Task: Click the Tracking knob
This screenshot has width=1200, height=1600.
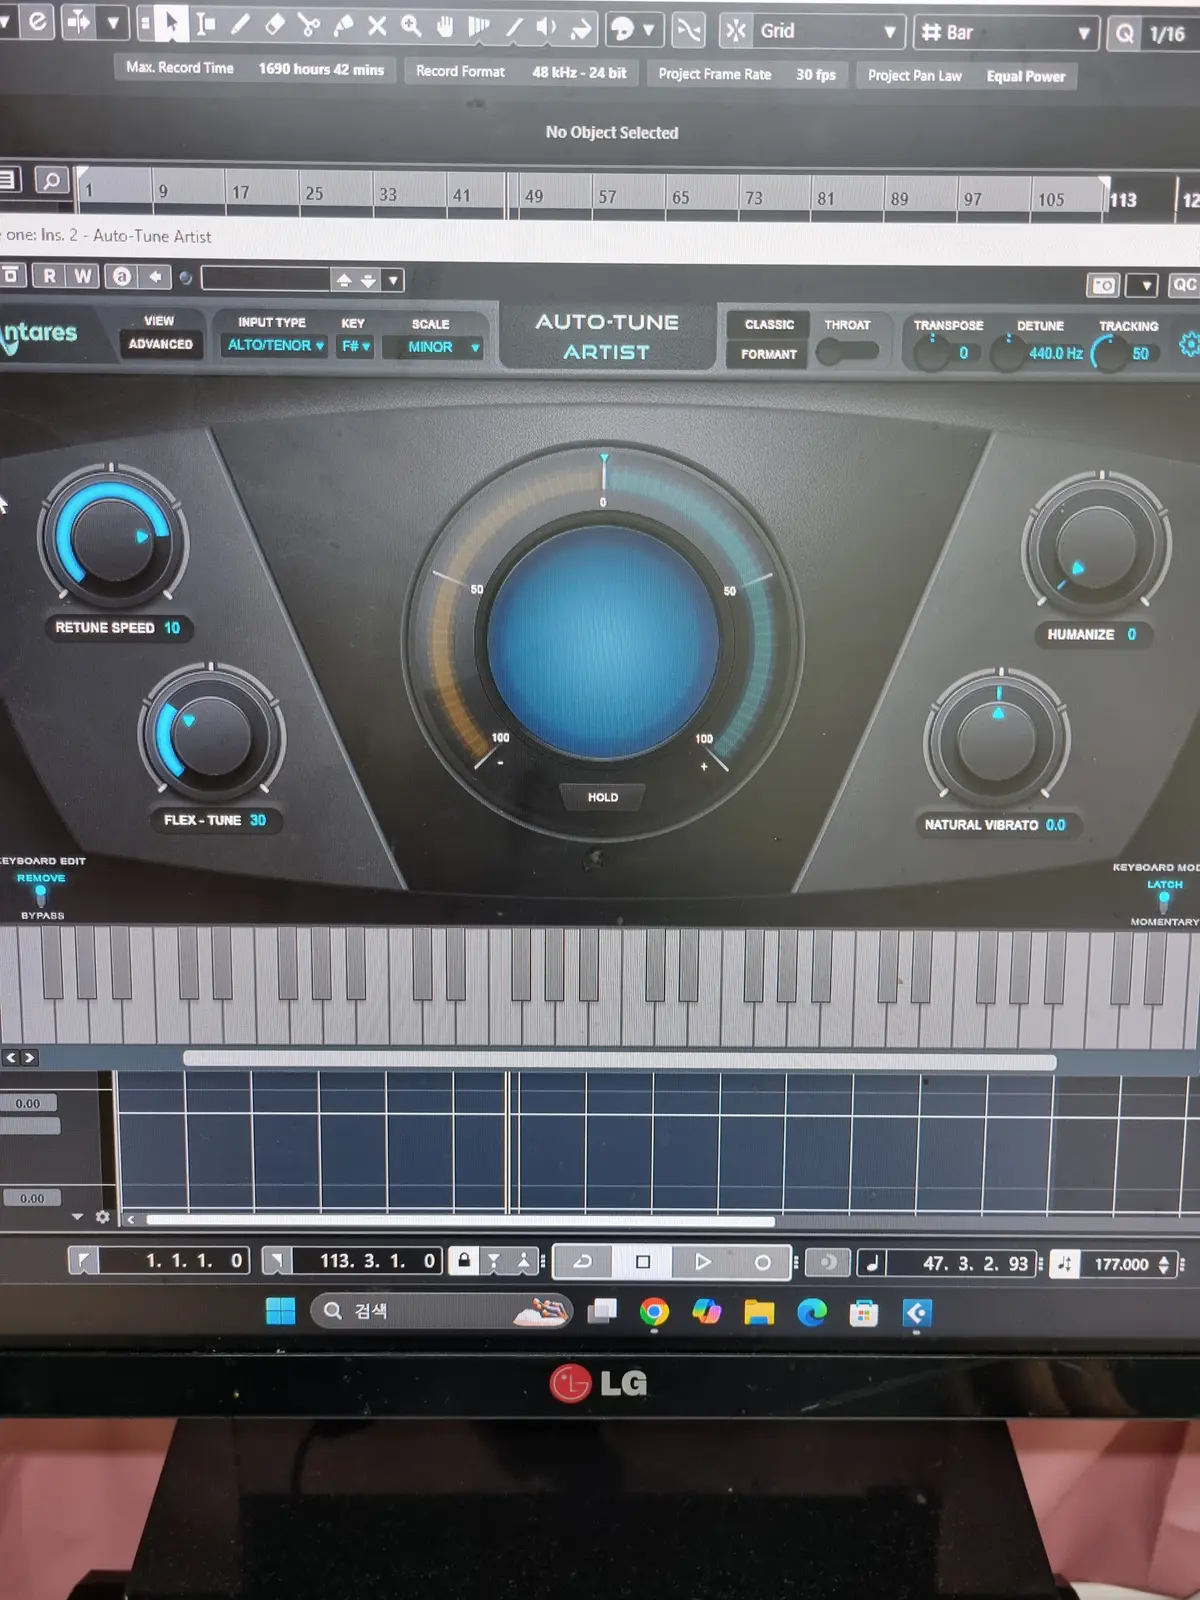Action: tap(1109, 354)
